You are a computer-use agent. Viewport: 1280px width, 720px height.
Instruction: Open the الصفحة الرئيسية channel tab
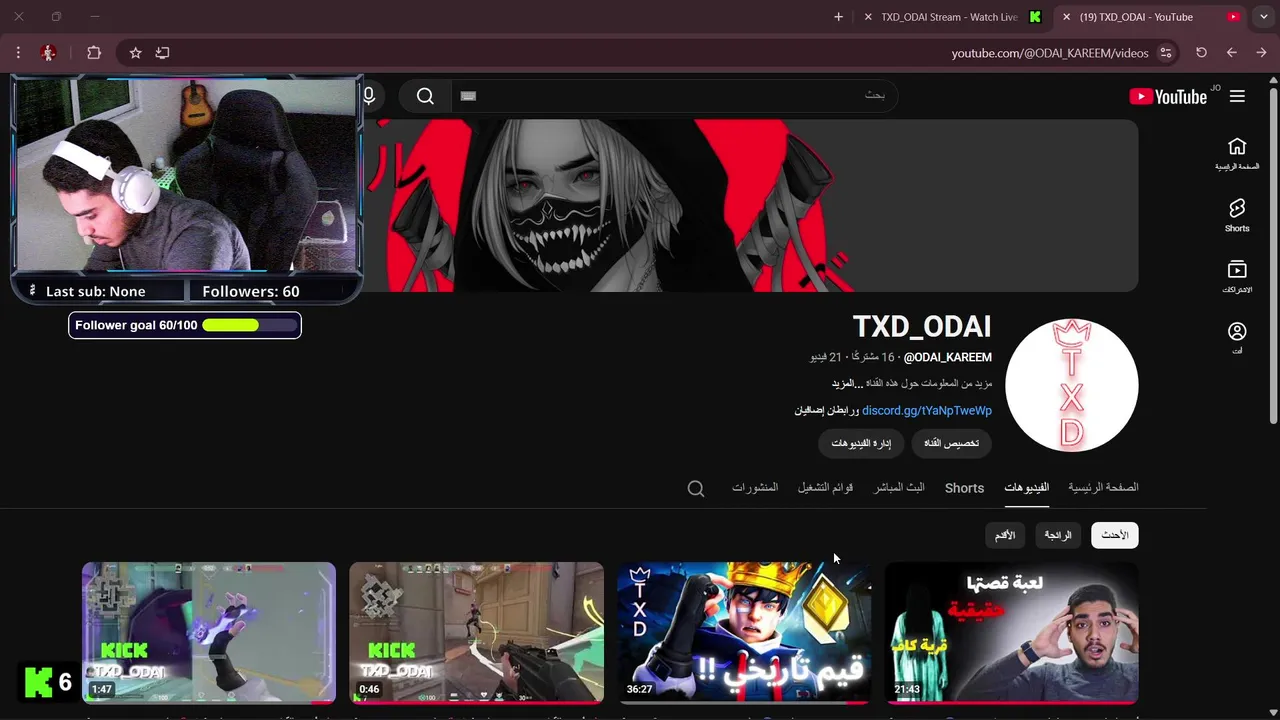click(1103, 488)
